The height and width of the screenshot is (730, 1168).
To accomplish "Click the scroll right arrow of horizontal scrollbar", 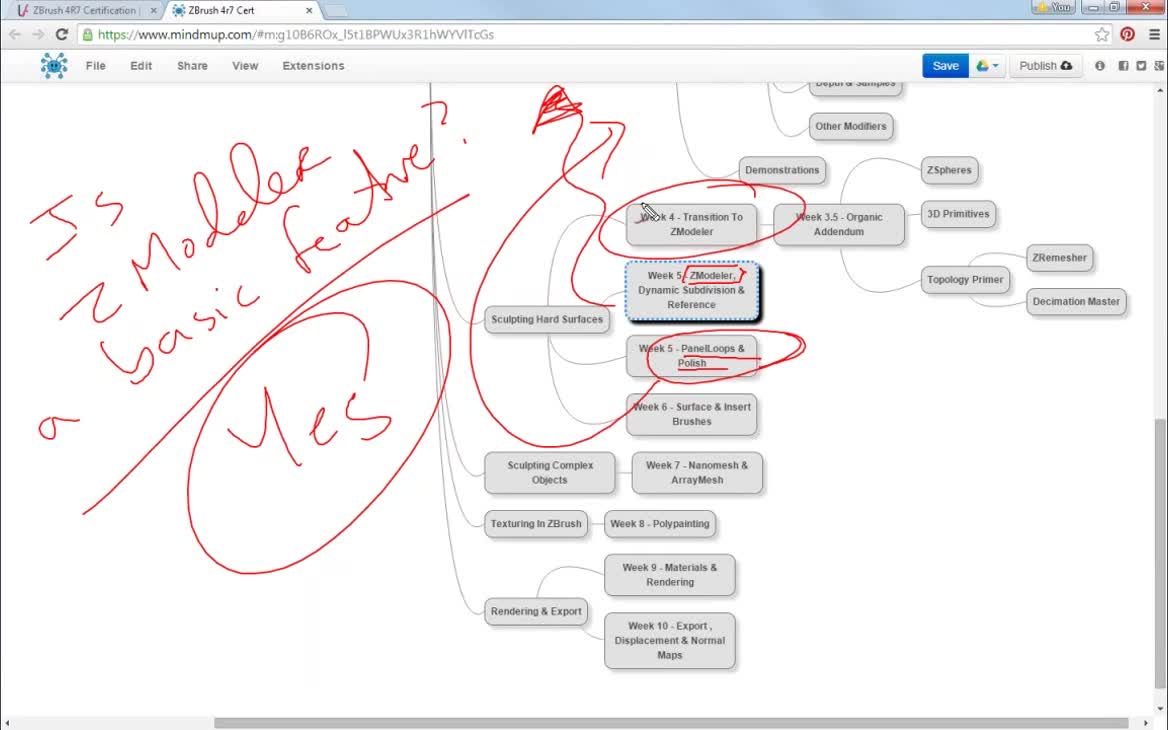I will coord(1146,723).
